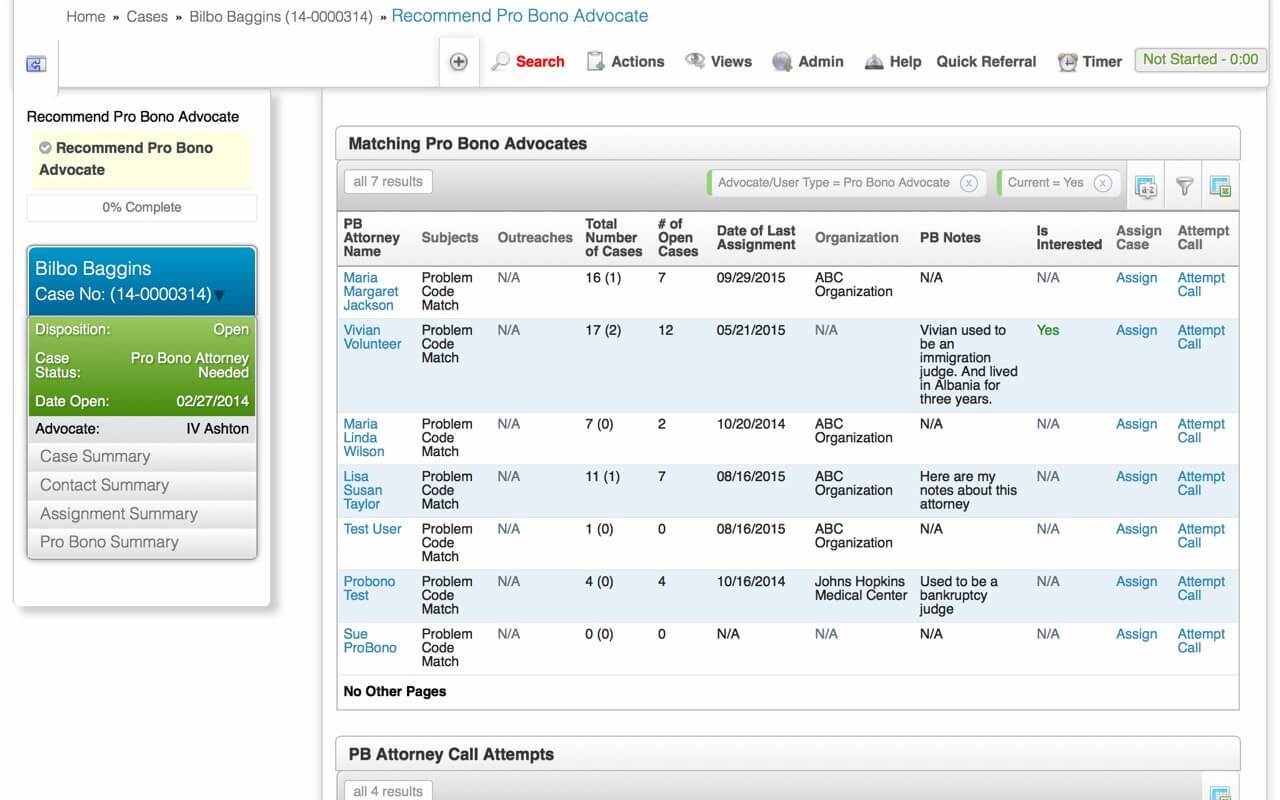Attempt Call for Sue ProBono

(x=1201, y=640)
